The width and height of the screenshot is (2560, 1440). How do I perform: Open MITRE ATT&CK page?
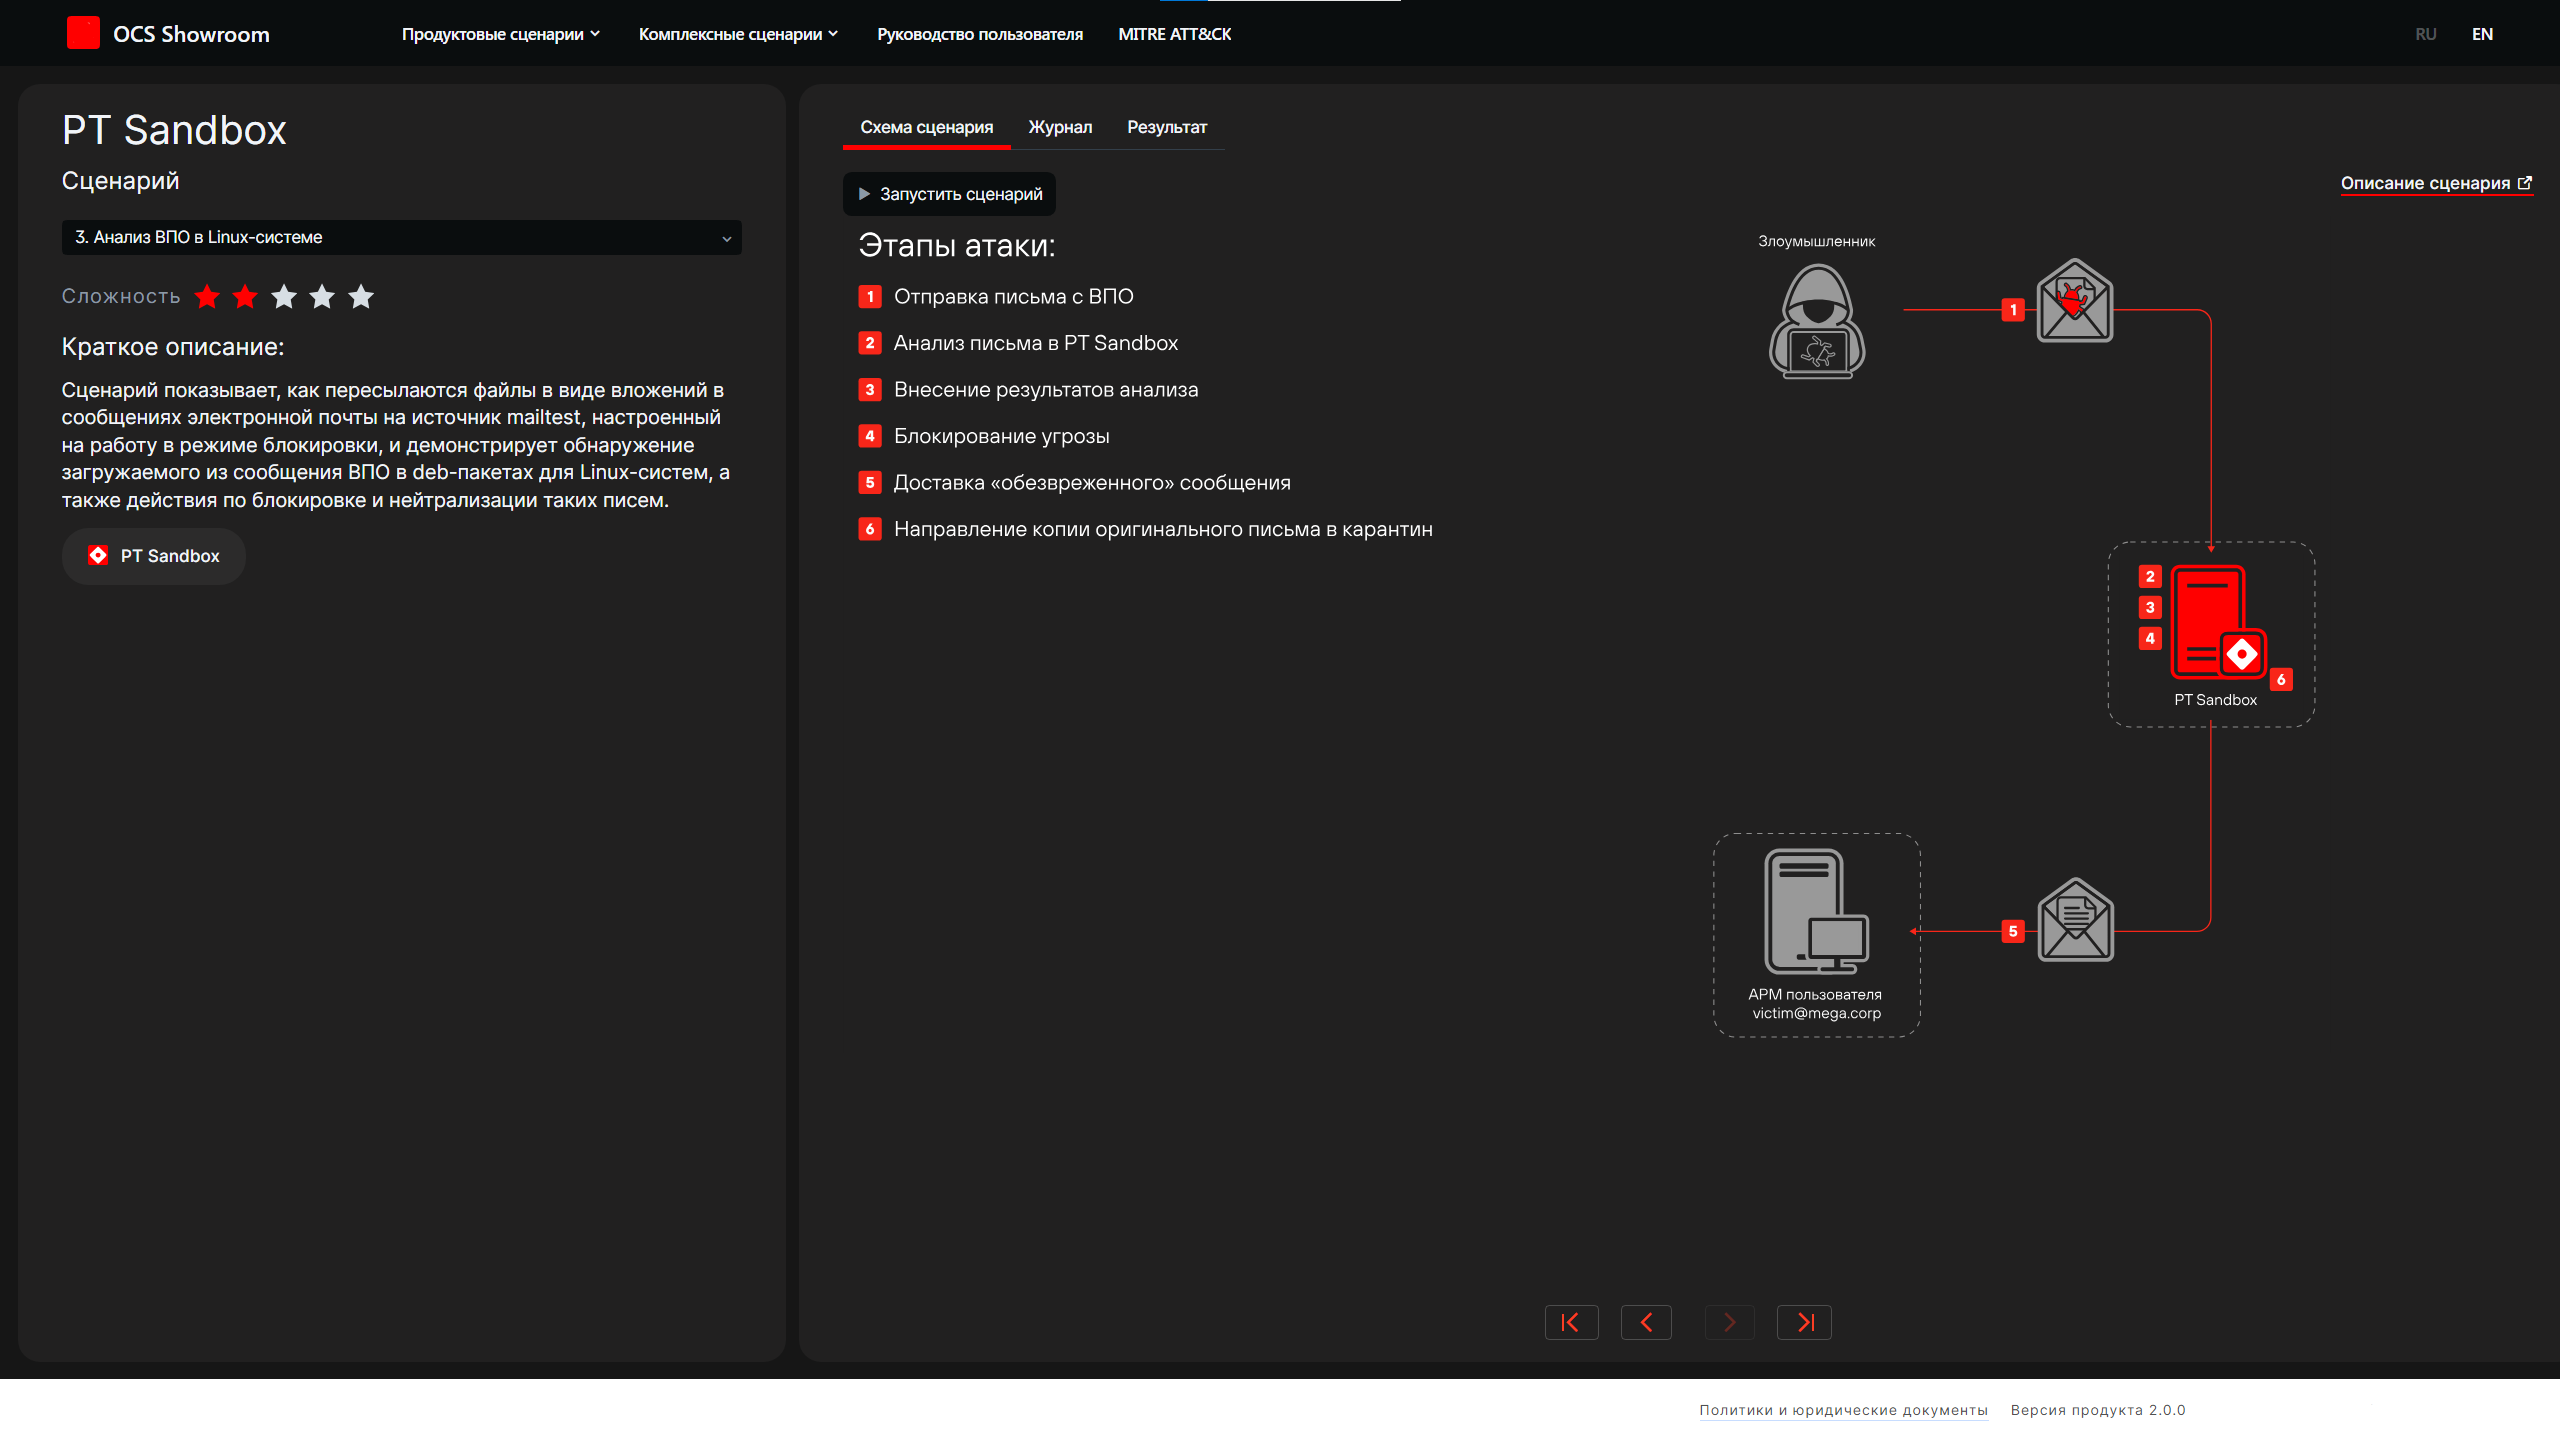[x=1174, y=34]
